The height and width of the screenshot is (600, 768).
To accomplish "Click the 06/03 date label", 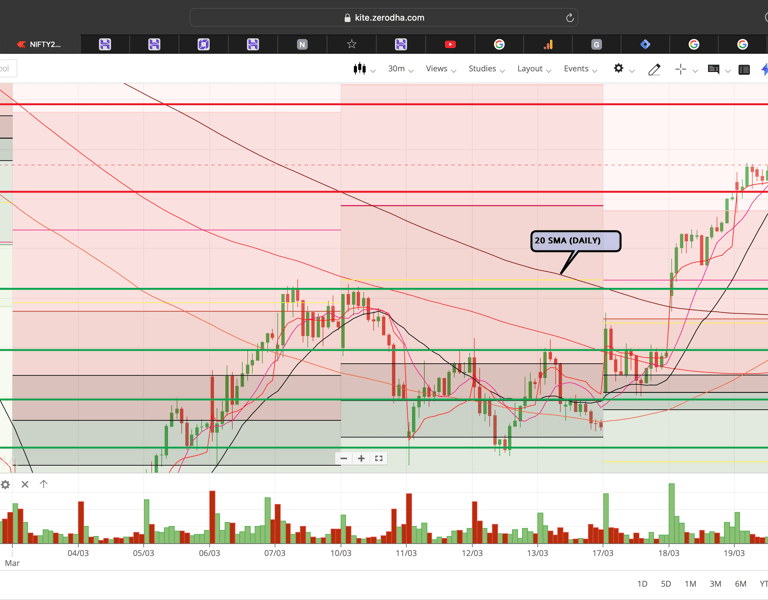I will click(x=209, y=553).
